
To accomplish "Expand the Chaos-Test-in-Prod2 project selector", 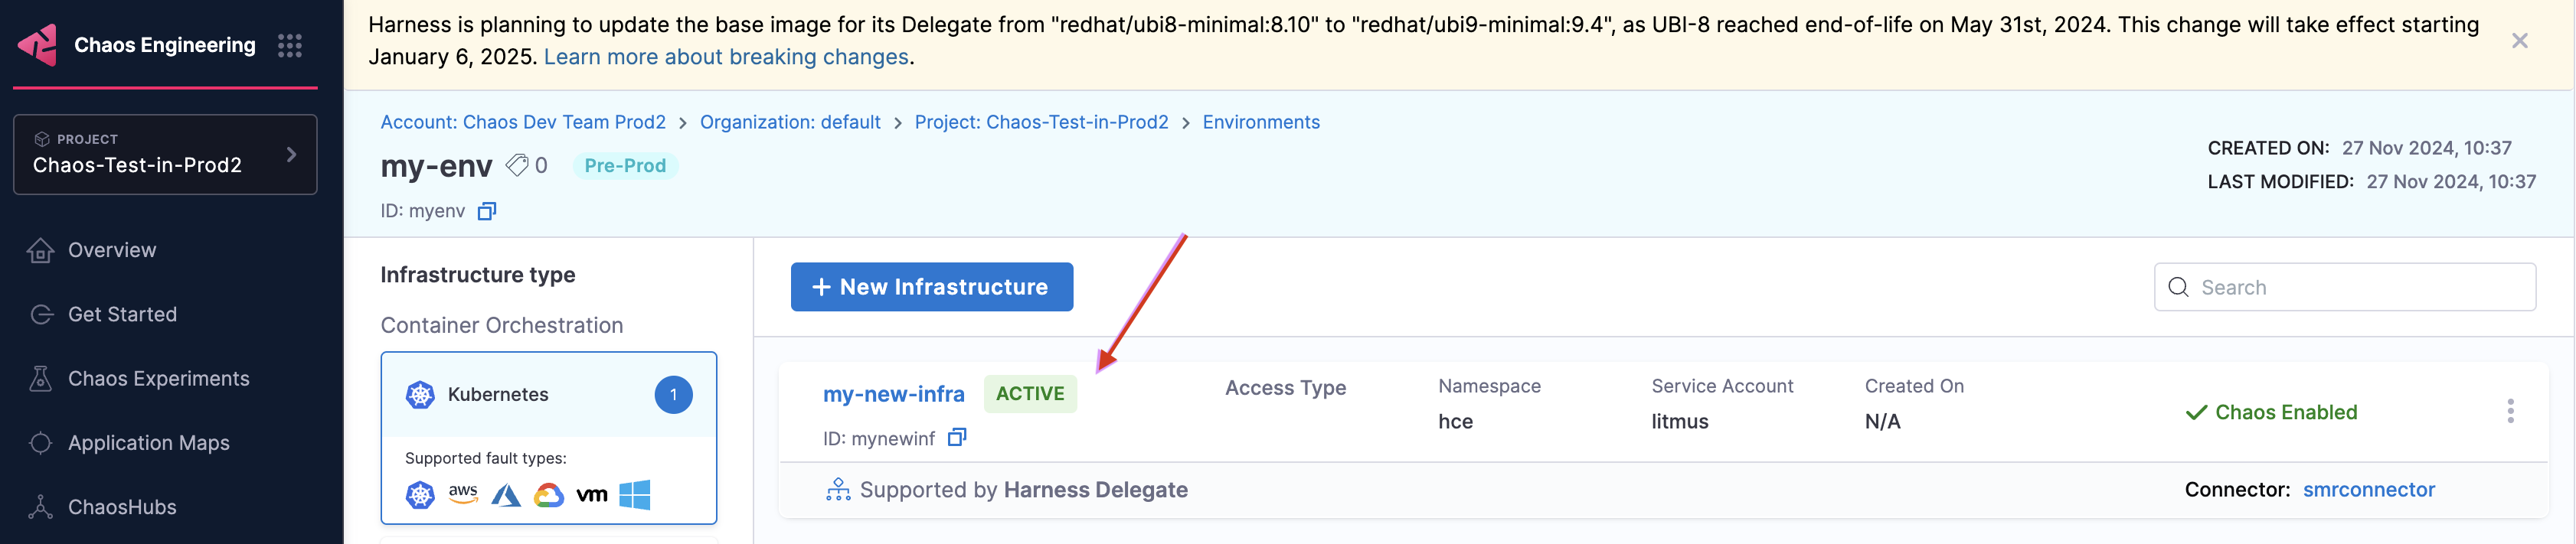I will 165,154.
